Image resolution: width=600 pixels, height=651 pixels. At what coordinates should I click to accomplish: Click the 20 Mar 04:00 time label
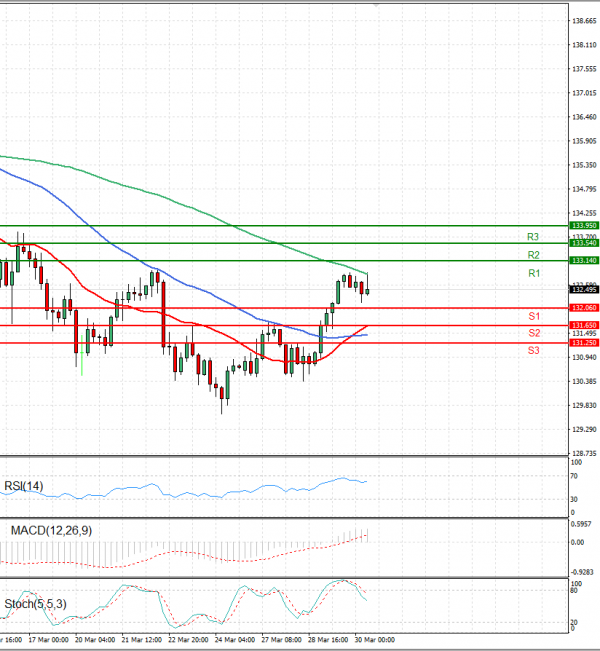click(x=95, y=640)
